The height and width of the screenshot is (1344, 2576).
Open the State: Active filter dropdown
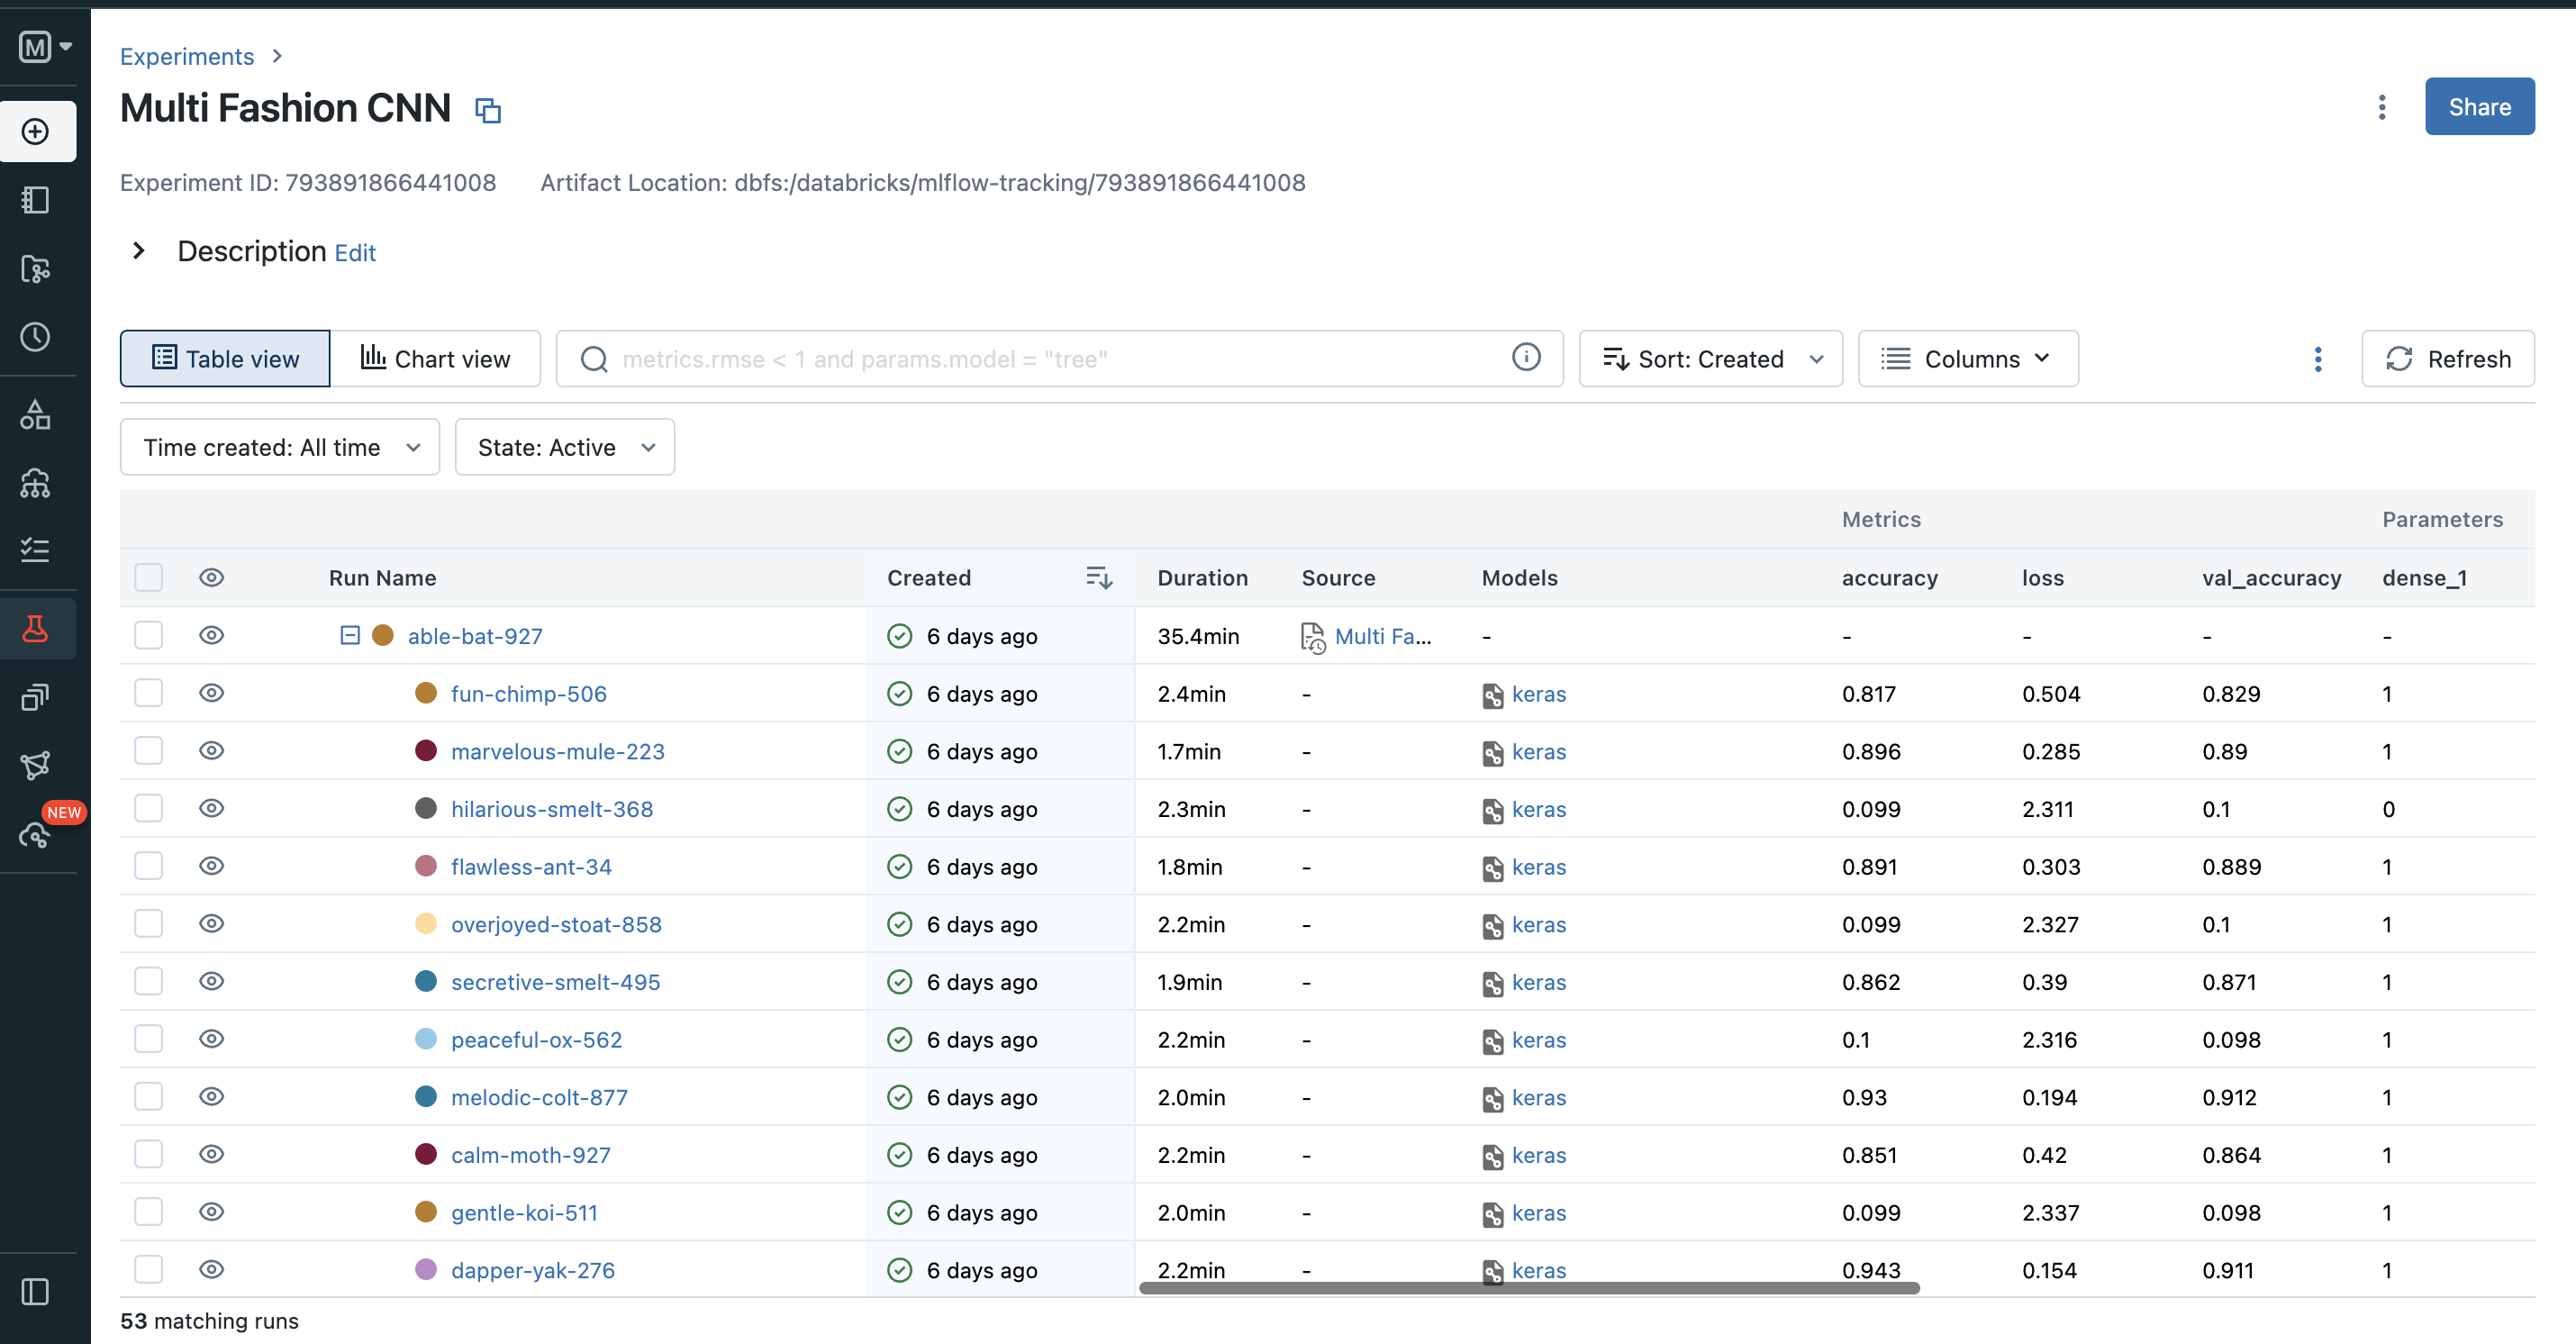point(564,447)
